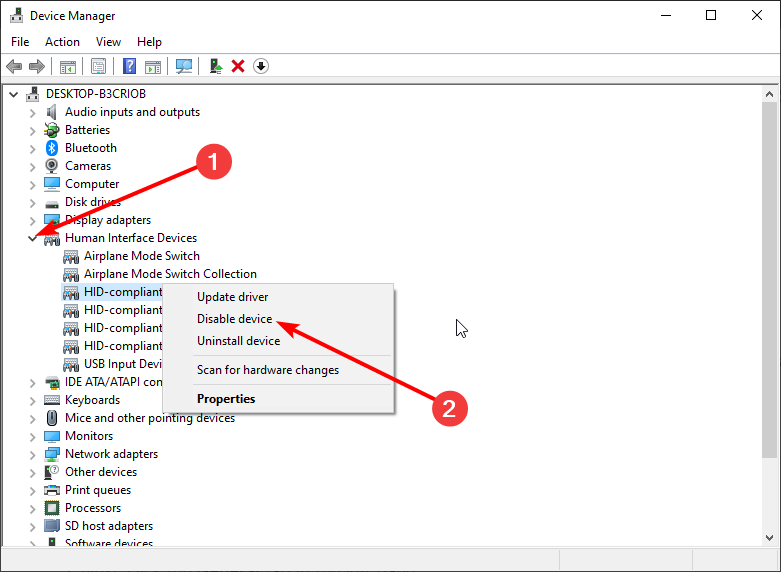
Task: Click the keyboard icon beside Keyboards
Action: click(52, 400)
